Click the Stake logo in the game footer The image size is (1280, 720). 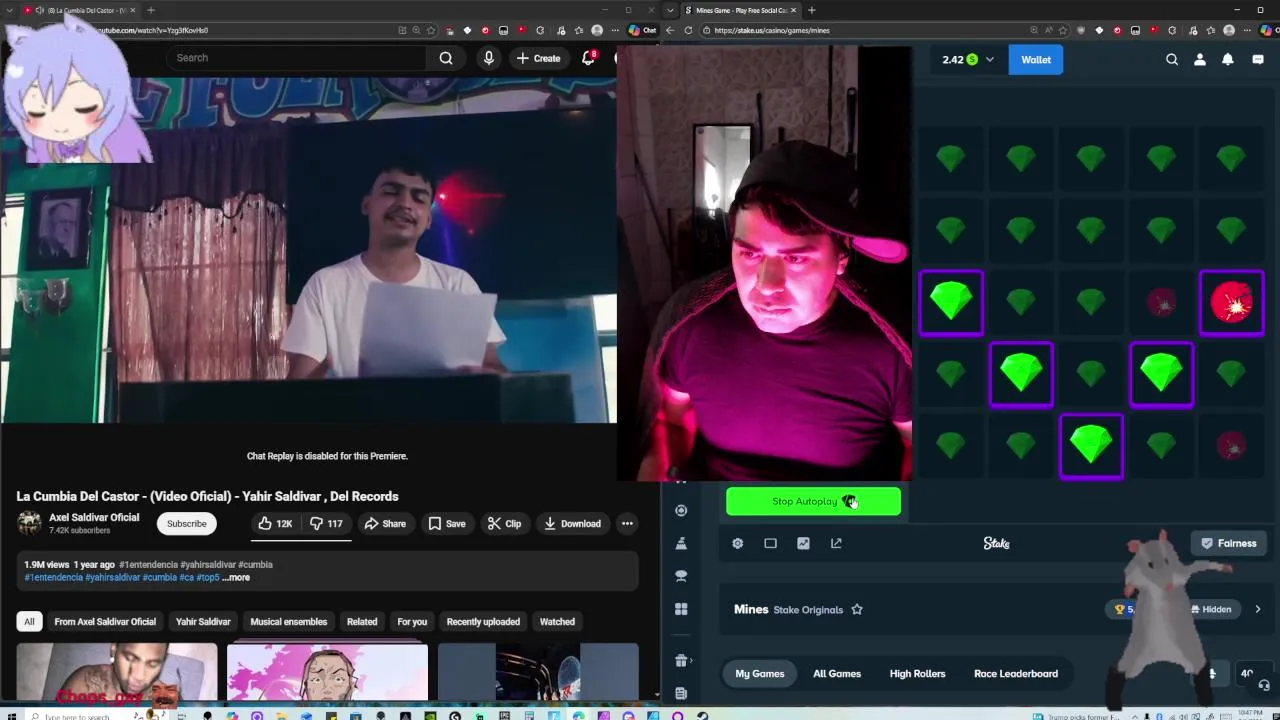click(997, 543)
